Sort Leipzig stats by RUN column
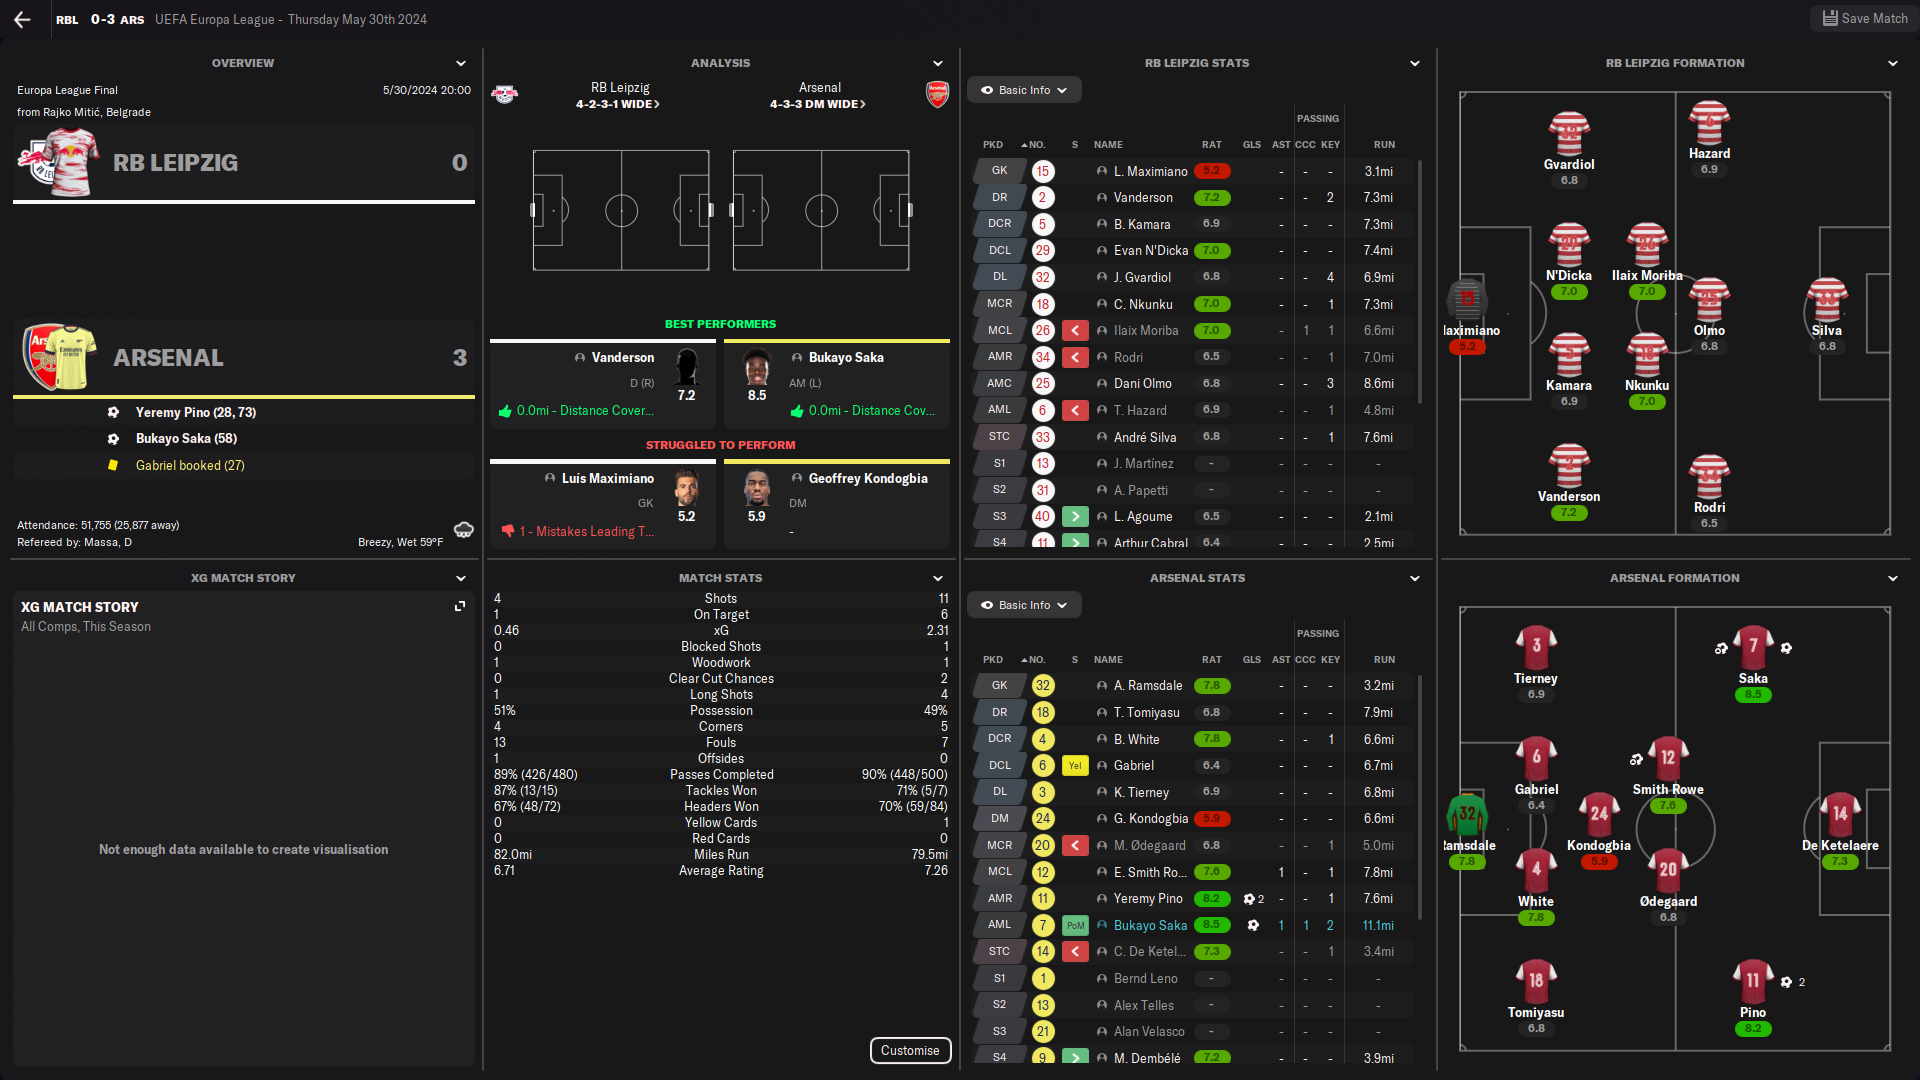 (x=1384, y=145)
